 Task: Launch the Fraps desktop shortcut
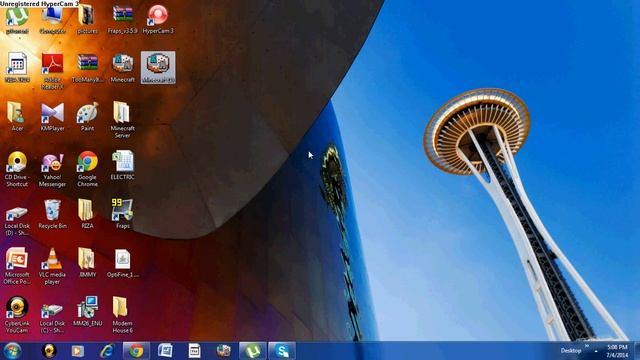point(122,214)
